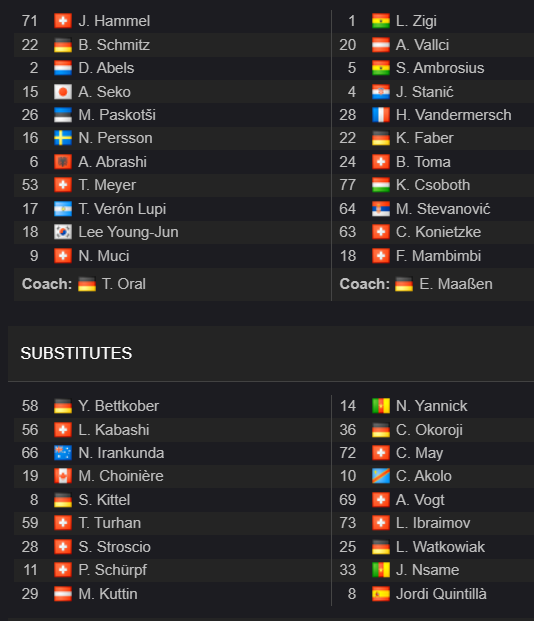Select substitute Y. Bettkober
The image size is (534, 621).
click(x=118, y=406)
